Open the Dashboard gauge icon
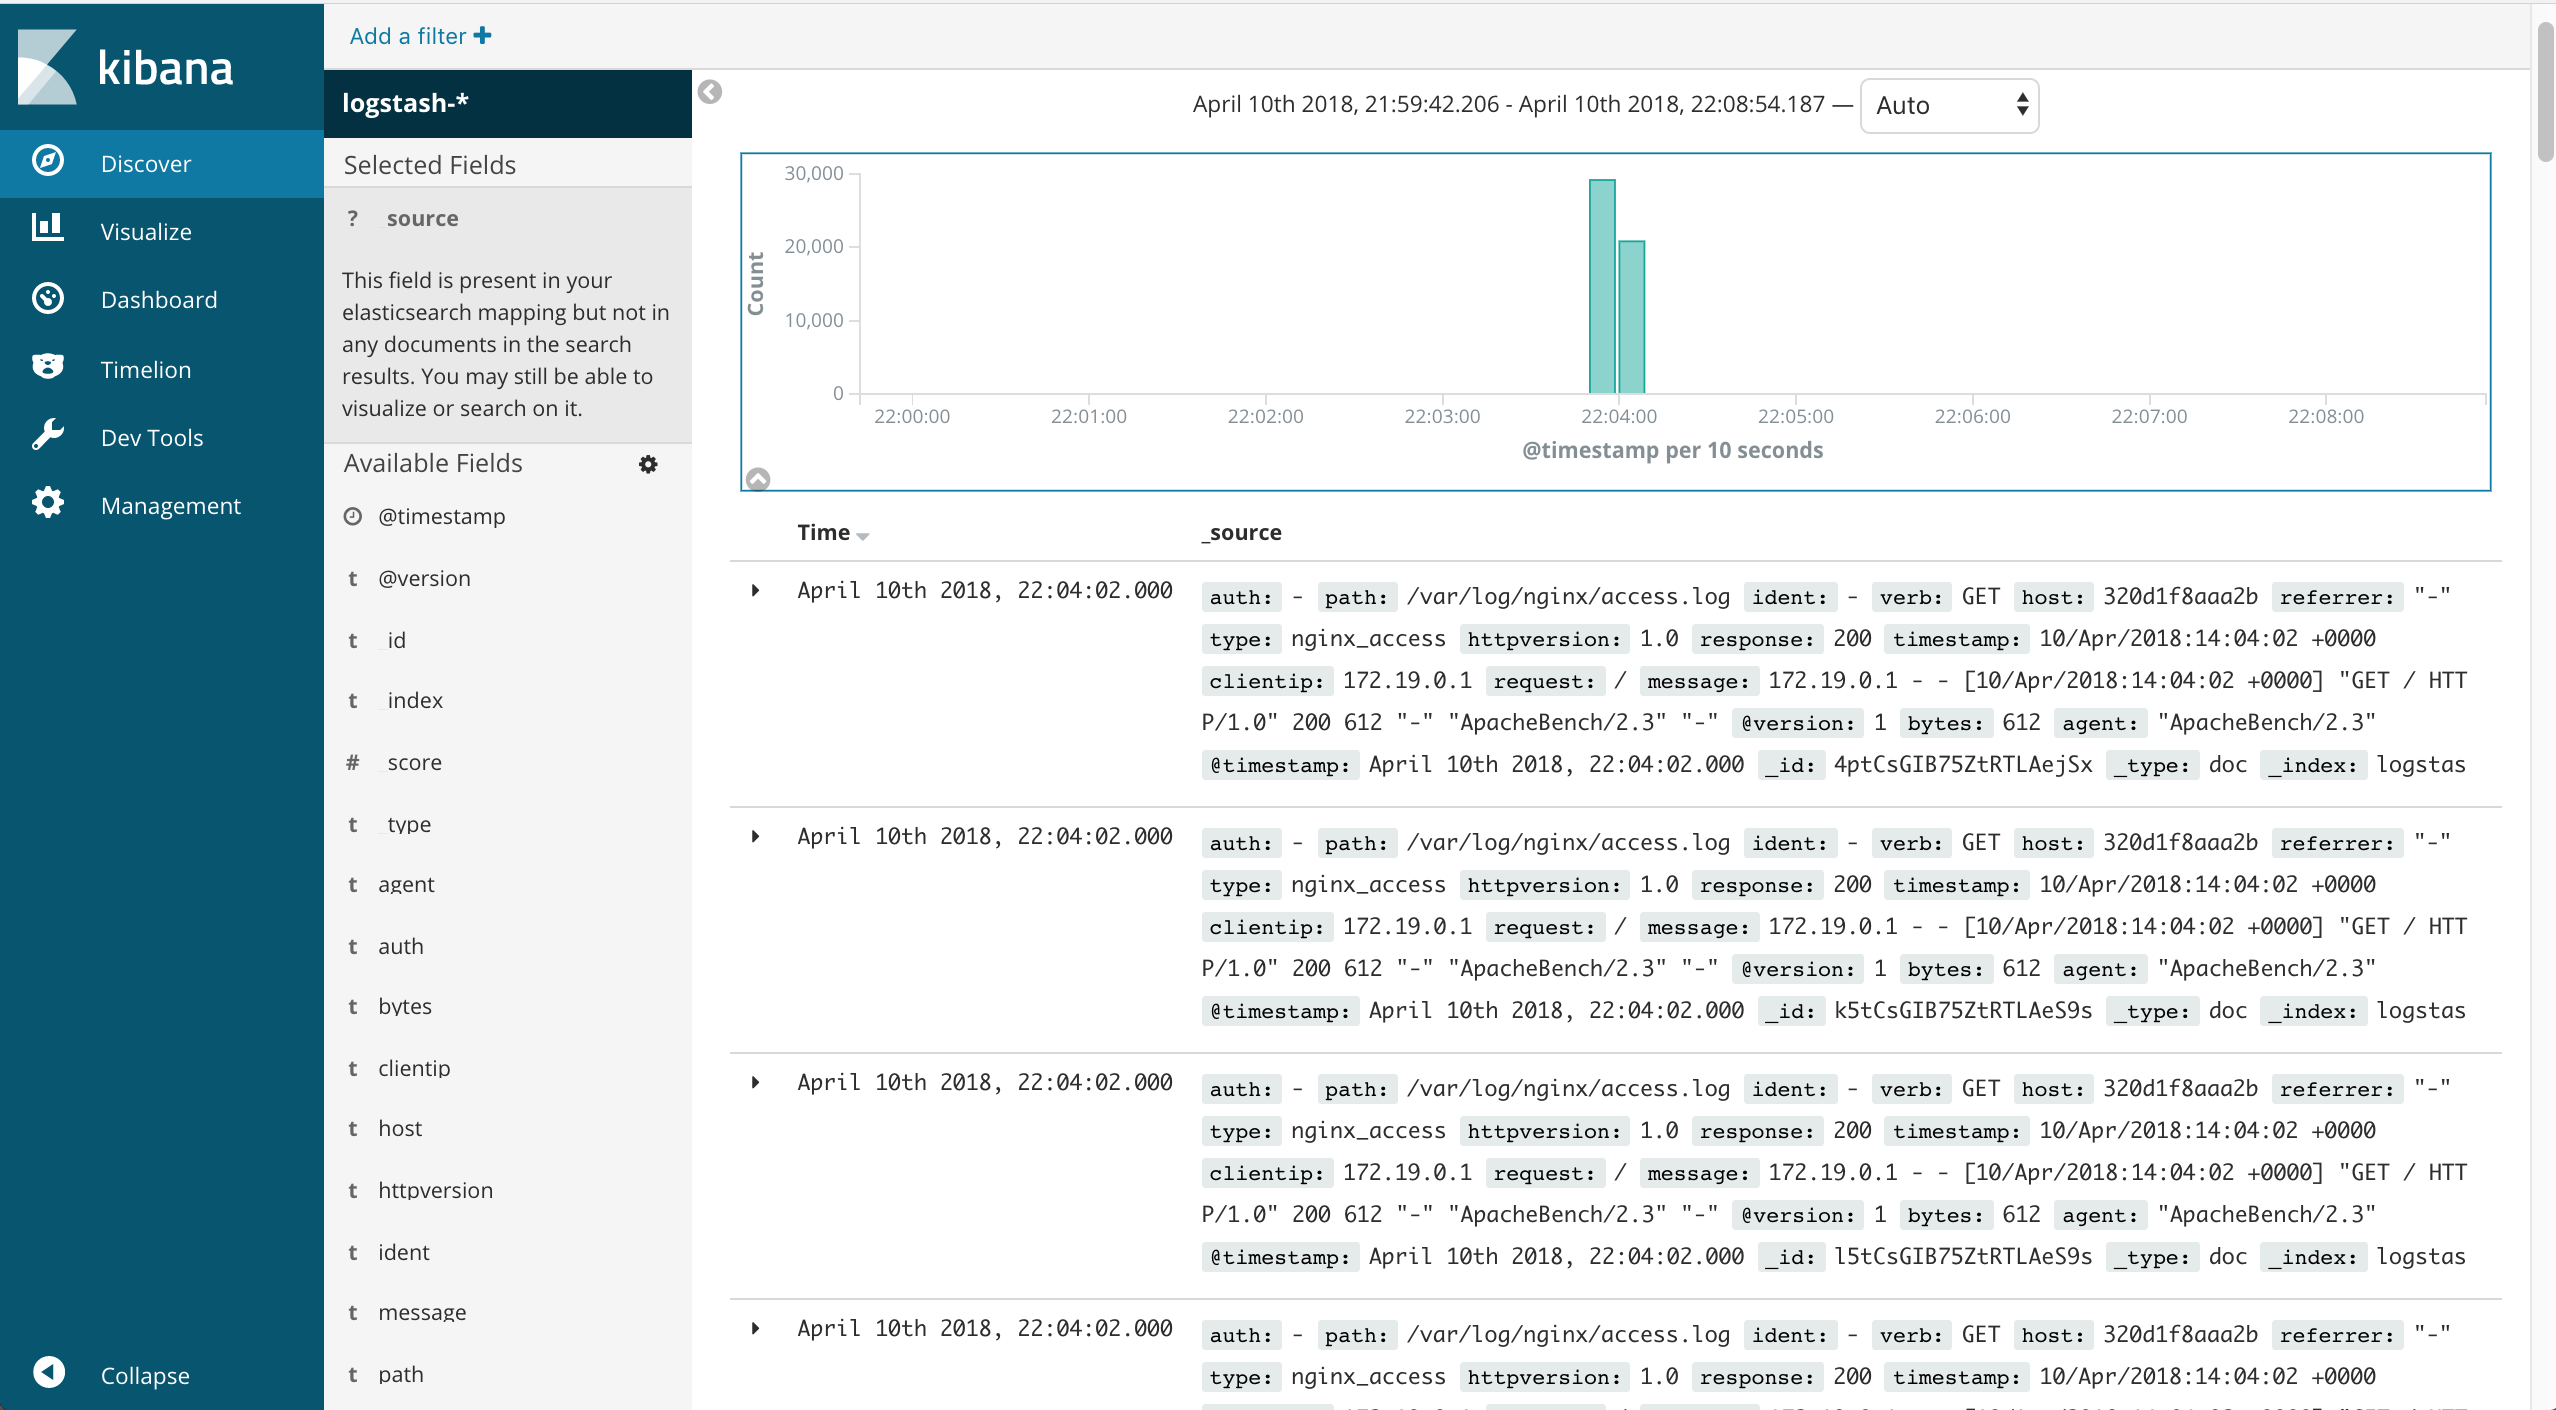Image resolution: width=2556 pixels, height=1410 pixels. point(48,298)
